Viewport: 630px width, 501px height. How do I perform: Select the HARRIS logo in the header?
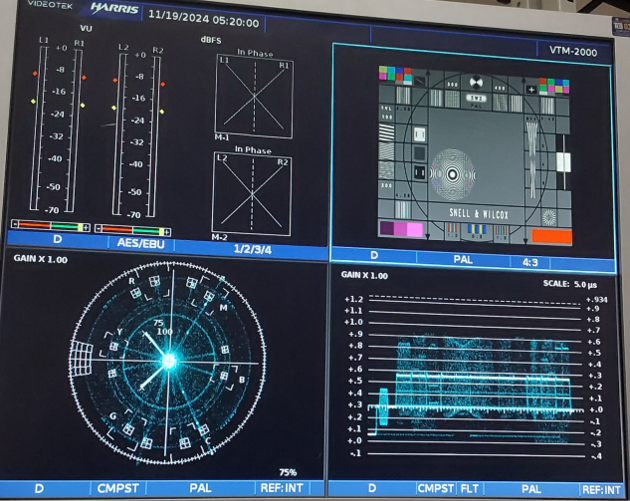(114, 8)
